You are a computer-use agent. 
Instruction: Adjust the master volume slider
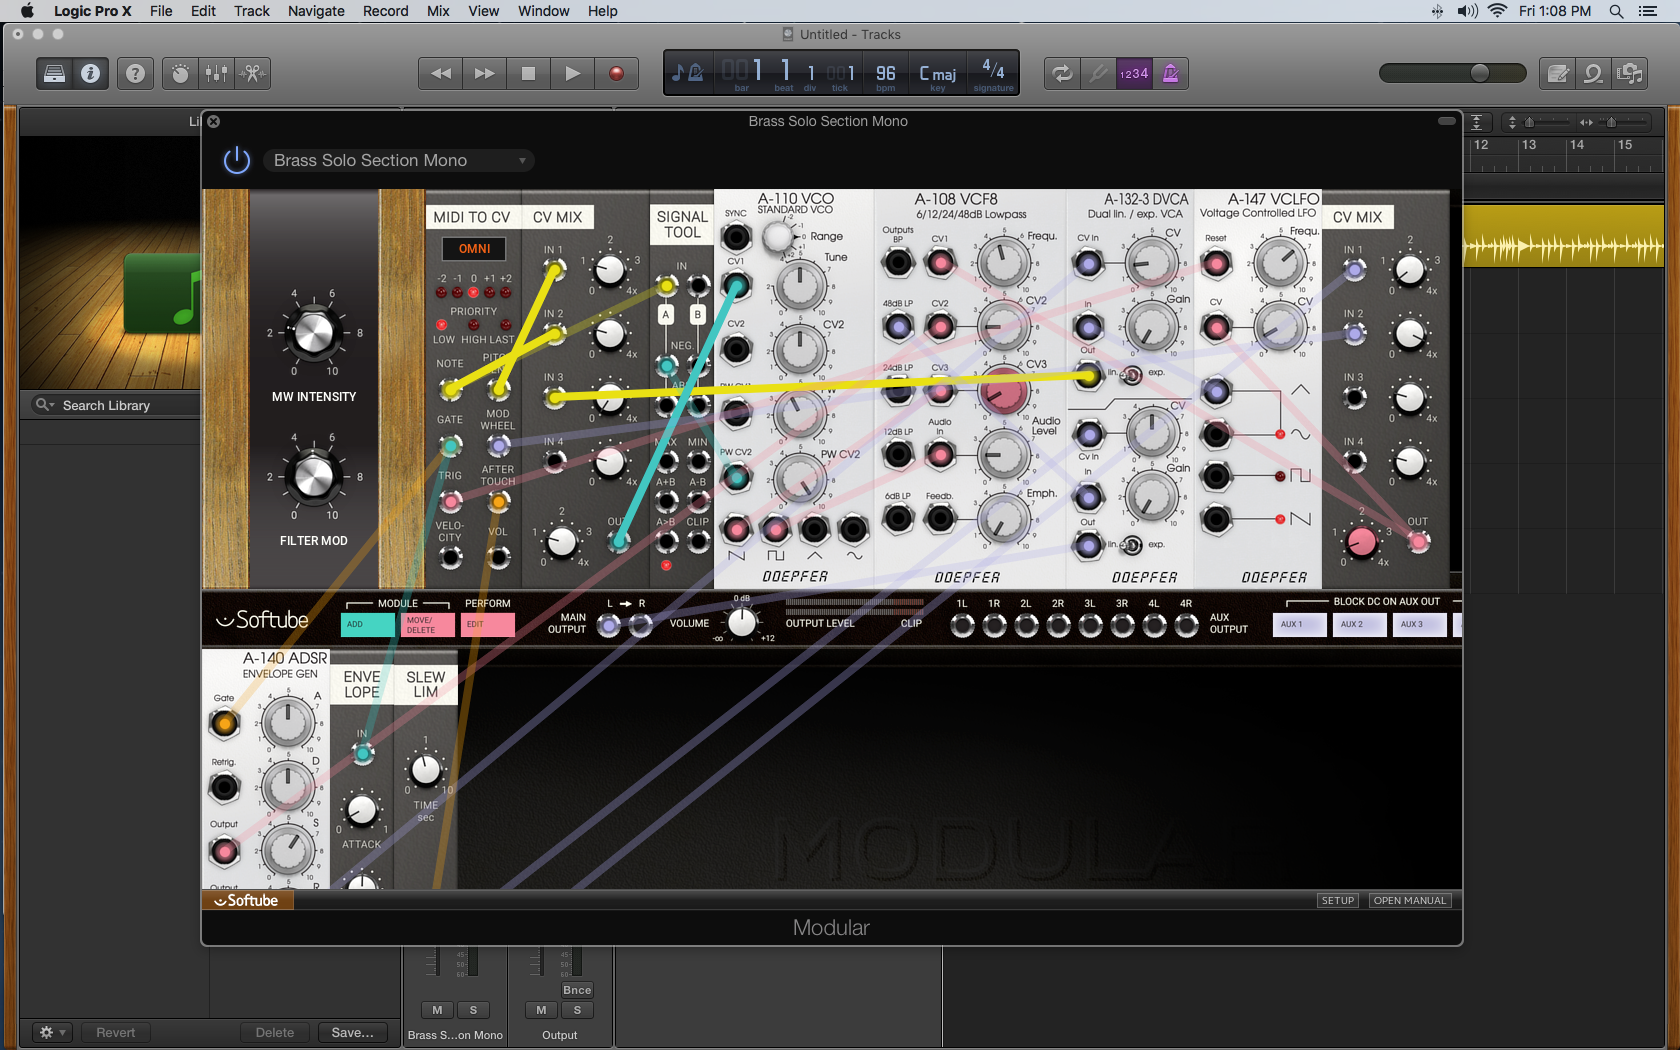(x=1479, y=73)
